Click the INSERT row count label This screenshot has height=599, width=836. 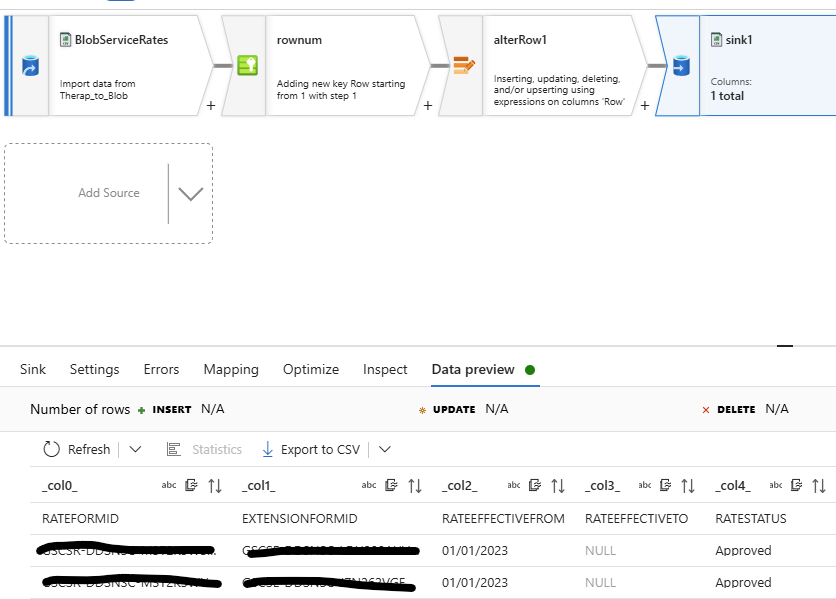pyautogui.click(x=172, y=410)
